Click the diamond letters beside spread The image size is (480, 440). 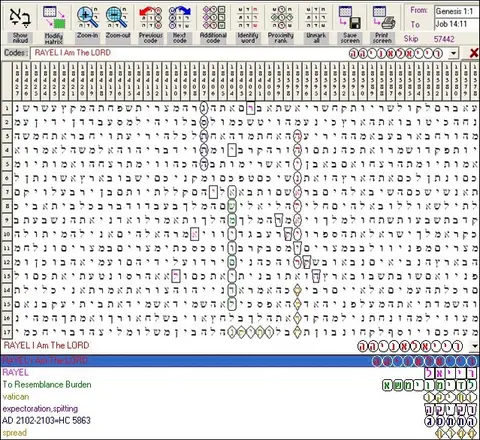point(456,433)
